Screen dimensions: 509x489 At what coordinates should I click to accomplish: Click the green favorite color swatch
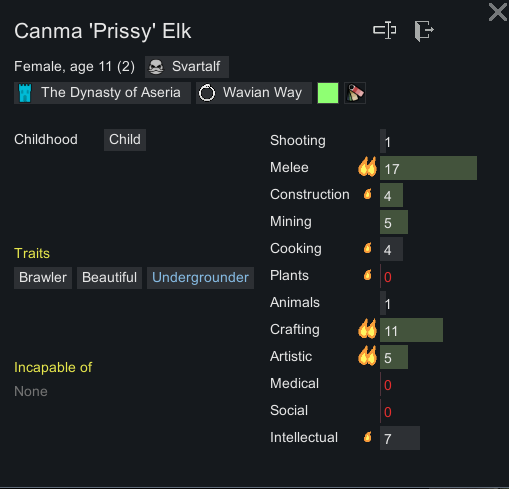[x=328, y=93]
